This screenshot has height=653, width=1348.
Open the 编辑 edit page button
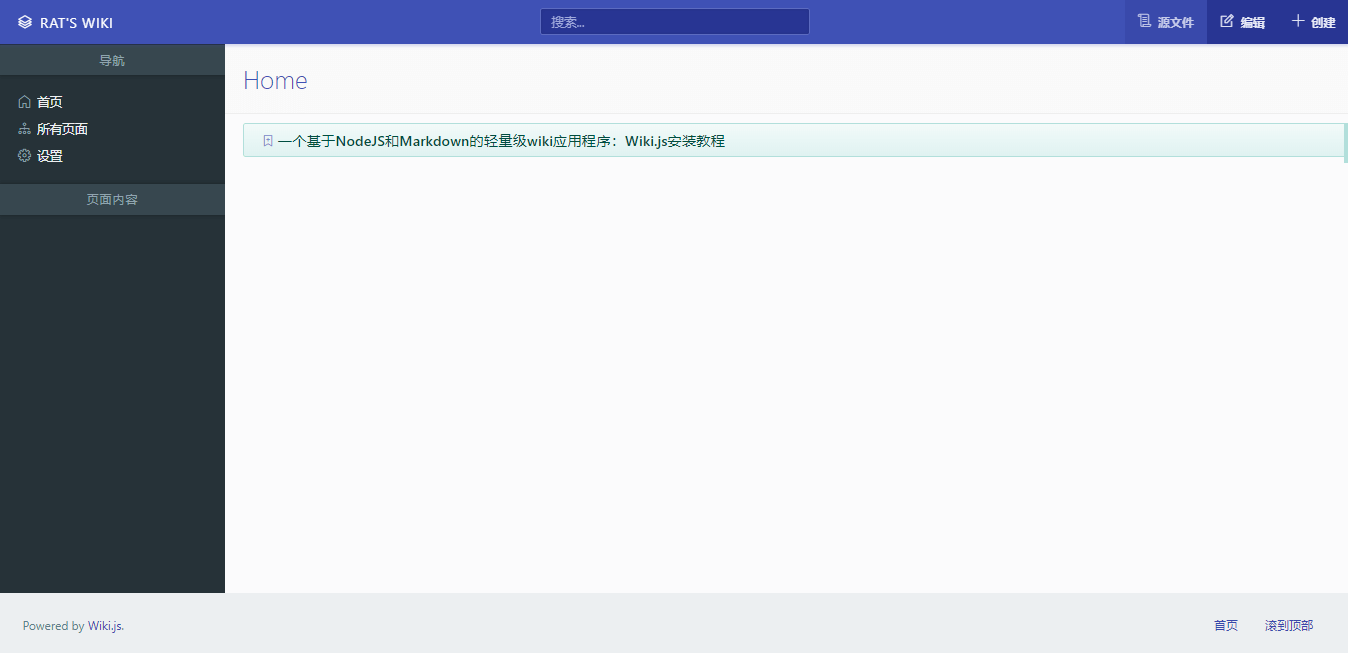coord(1243,22)
